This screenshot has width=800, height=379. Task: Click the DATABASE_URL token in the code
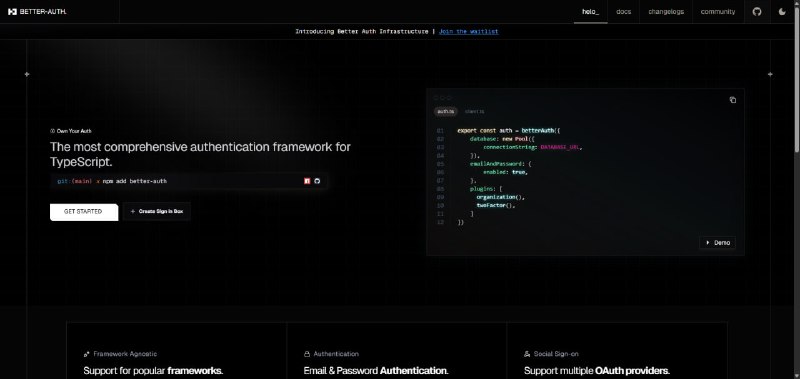pyautogui.click(x=560, y=147)
